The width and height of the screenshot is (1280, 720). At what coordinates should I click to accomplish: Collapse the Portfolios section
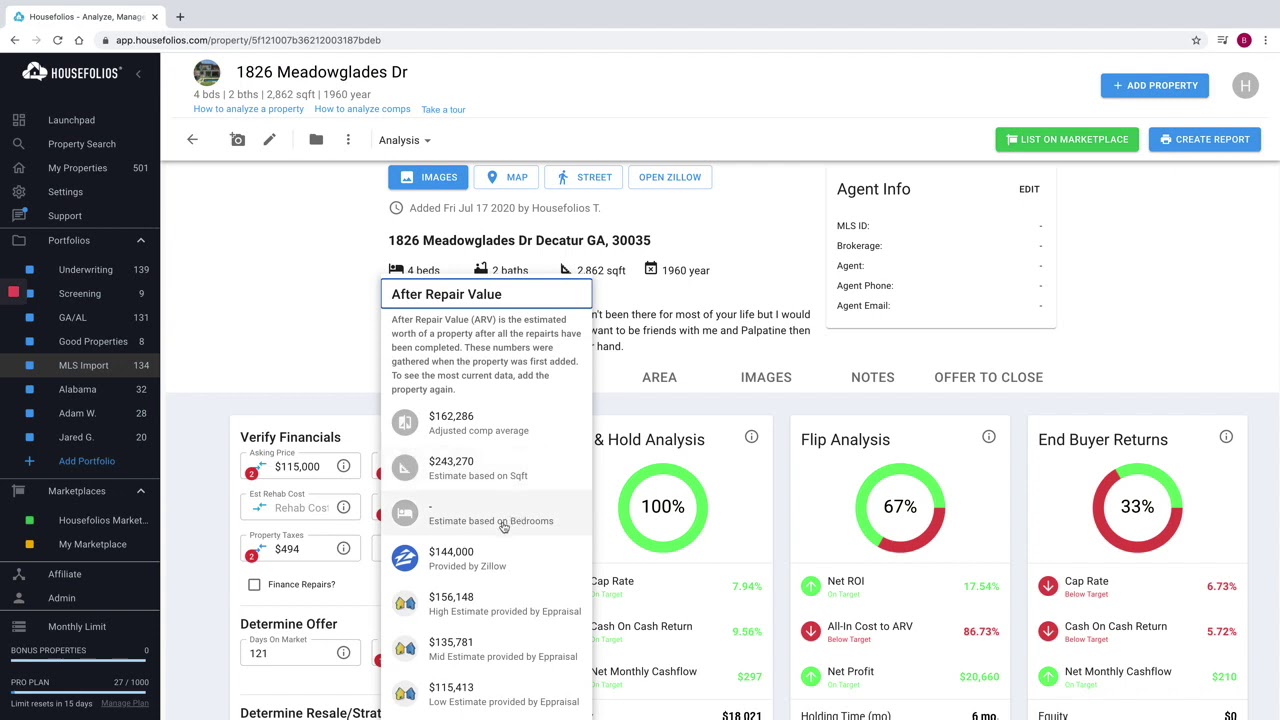tap(140, 240)
